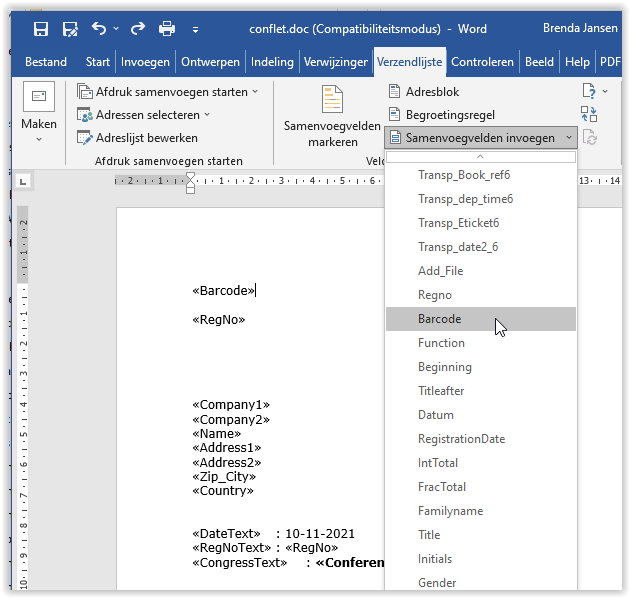Insert an Adresblok
630x598 pixels.
[x=424, y=92]
